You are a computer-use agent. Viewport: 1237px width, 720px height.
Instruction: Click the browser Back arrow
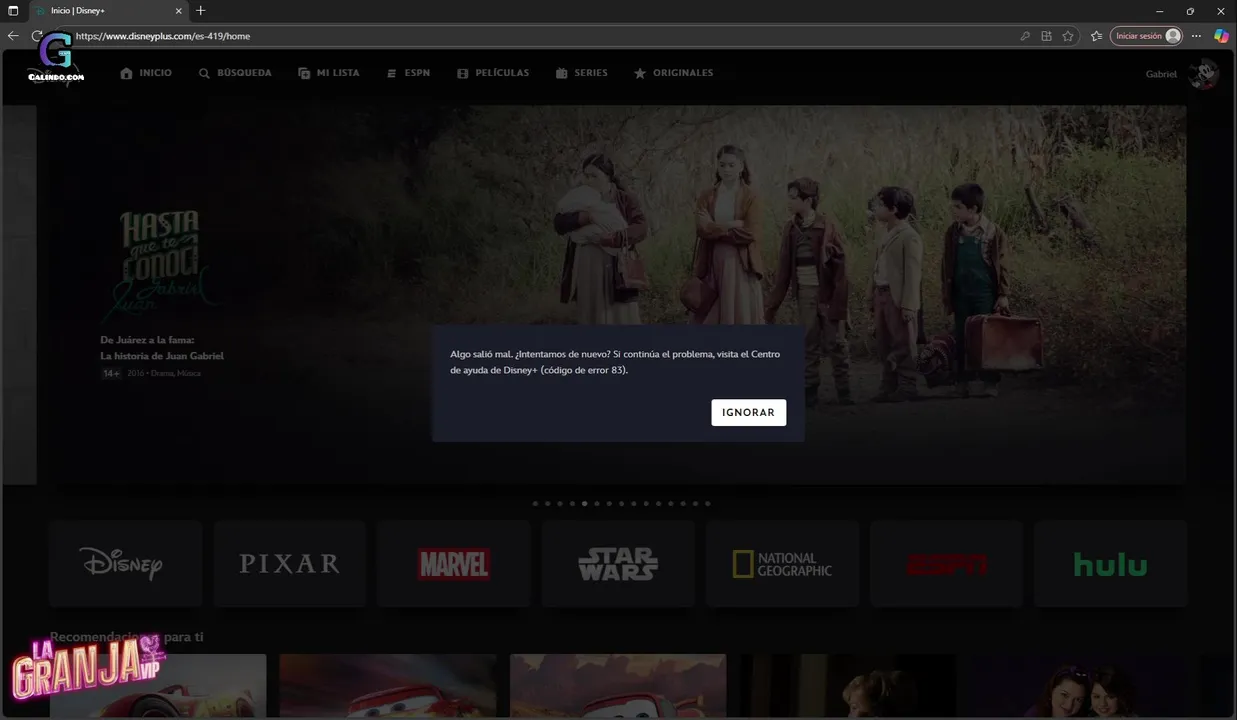[x=13, y=36]
